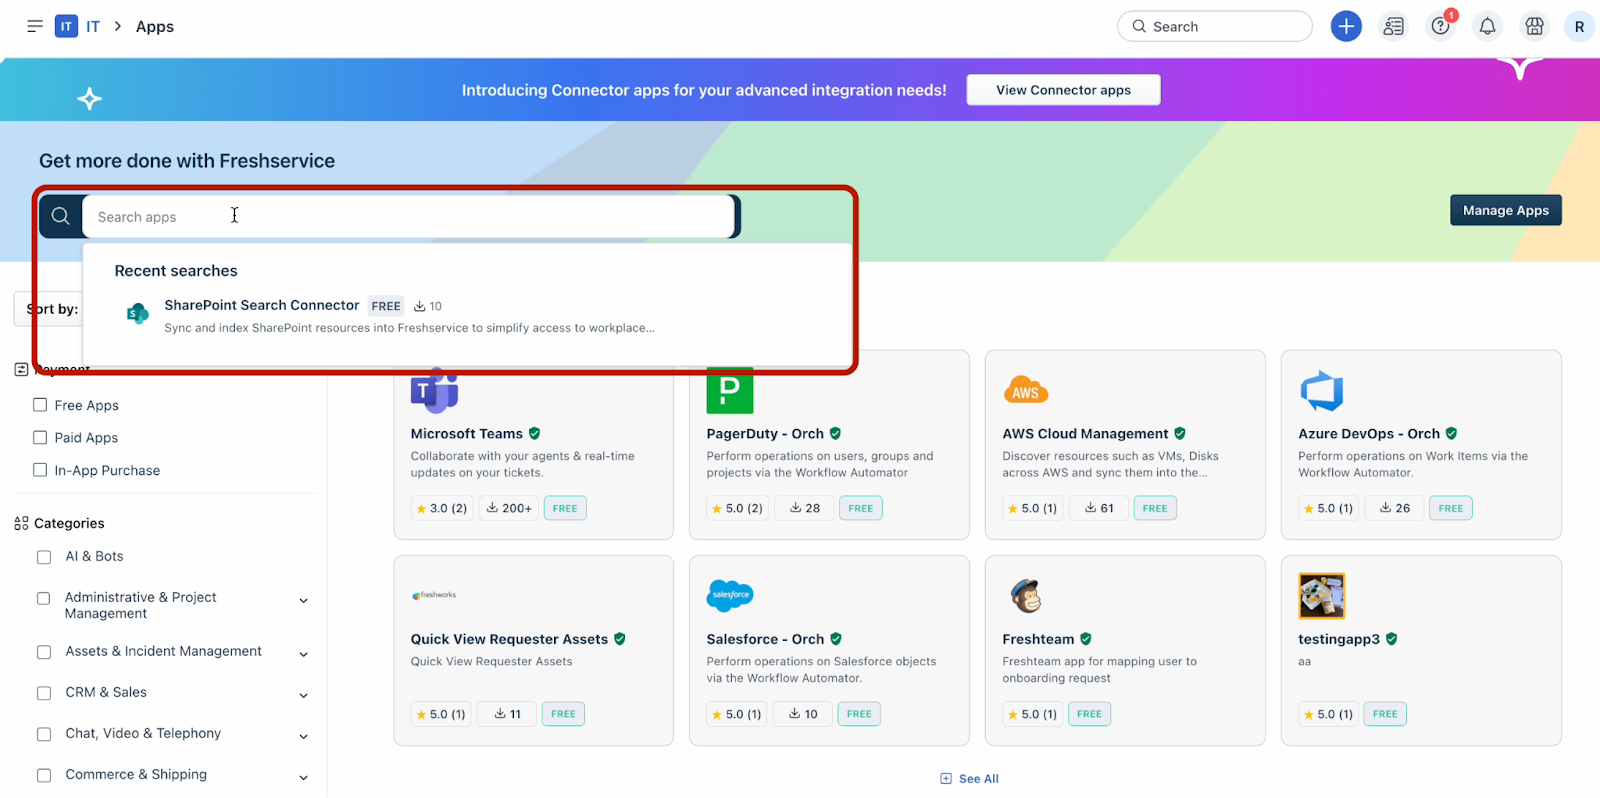
Task: Click the 5.0 (1) rating on testingapp3
Action: click(x=1328, y=714)
